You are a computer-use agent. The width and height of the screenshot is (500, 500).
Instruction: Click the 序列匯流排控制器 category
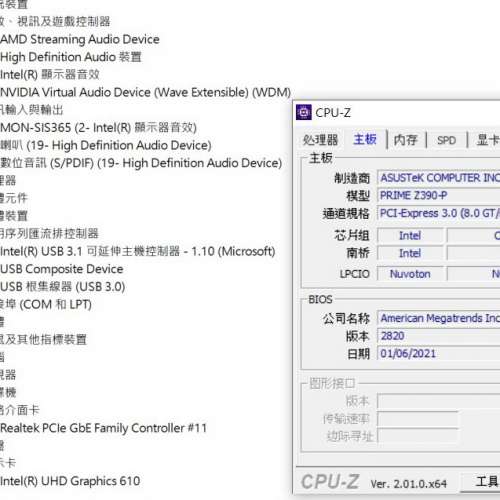(49, 234)
